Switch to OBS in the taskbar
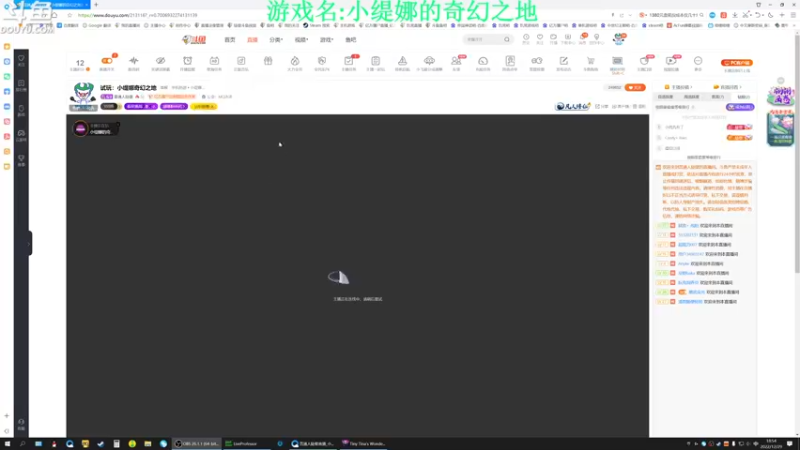This screenshot has height=450, width=800. 197,444
